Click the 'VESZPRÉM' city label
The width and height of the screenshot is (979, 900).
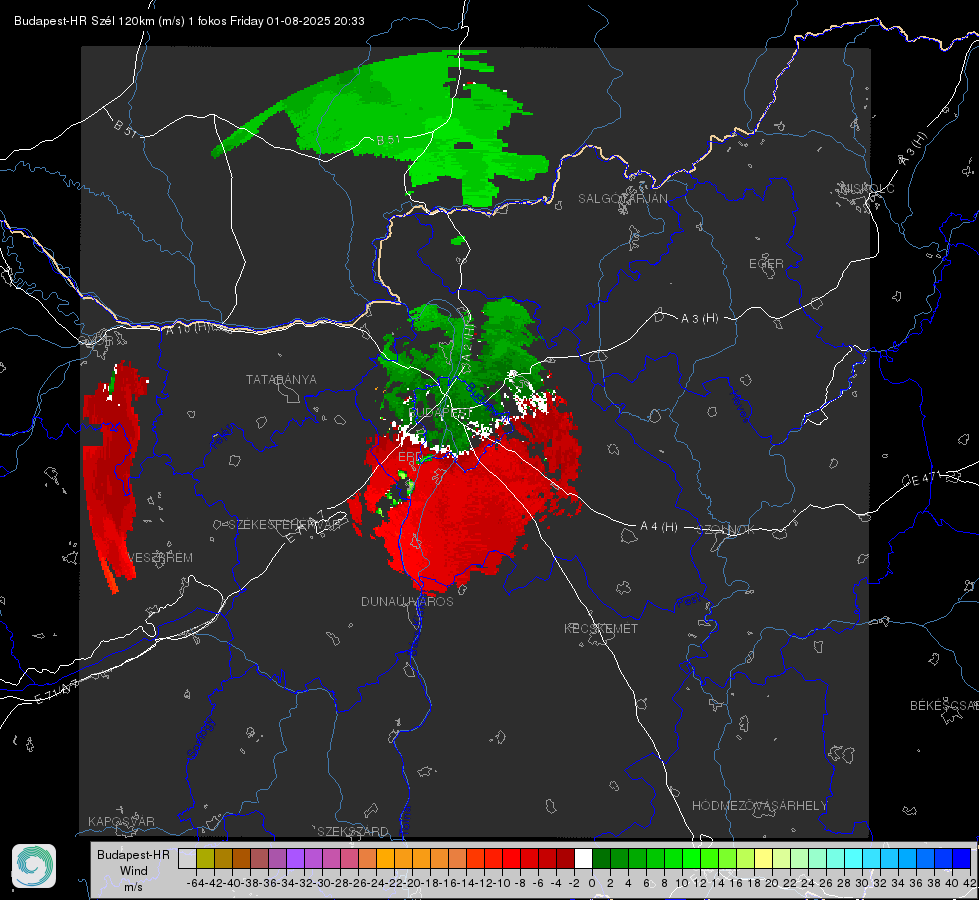pyautogui.click(x=159, y=557)
